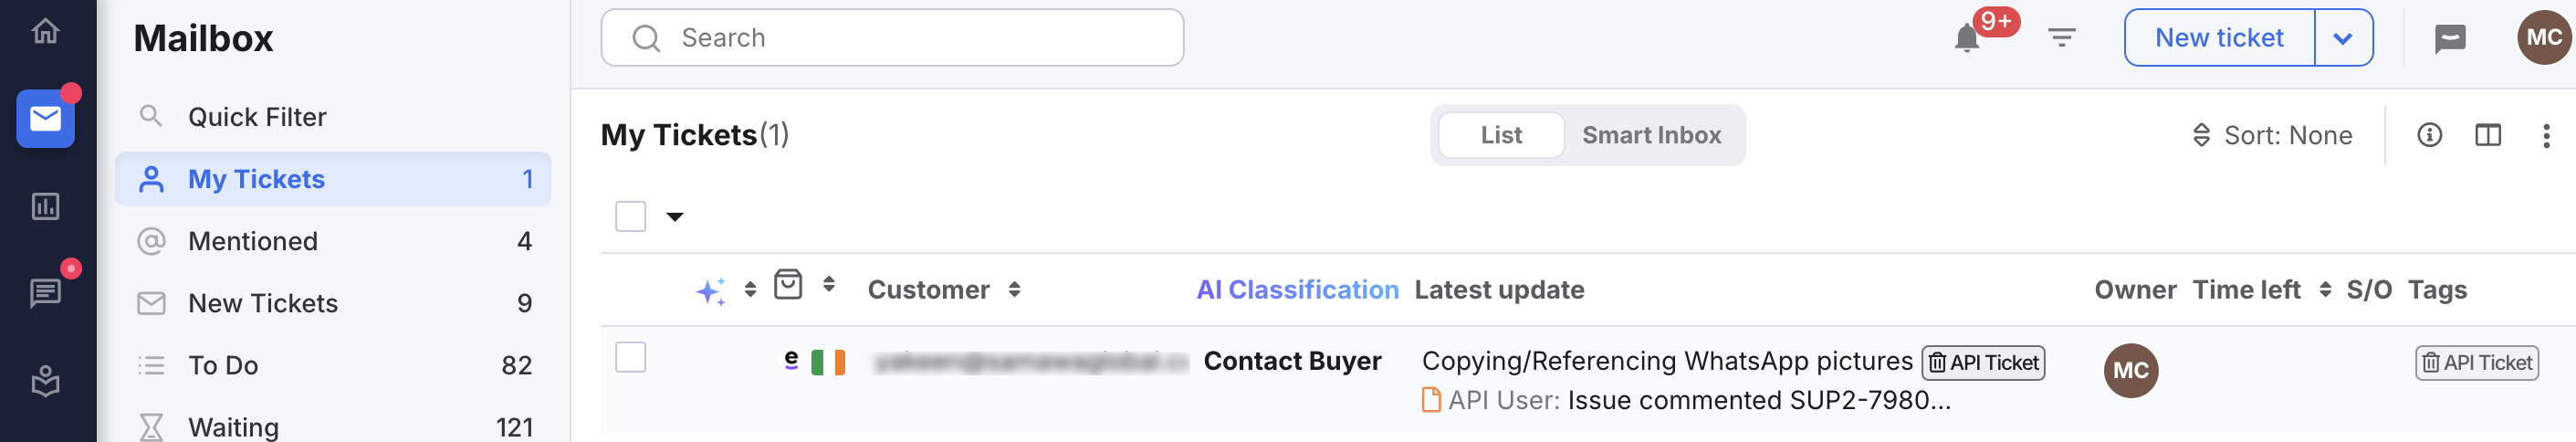
Task: Click the info circle icon near Sort
Action: [x=2429, y=135]
